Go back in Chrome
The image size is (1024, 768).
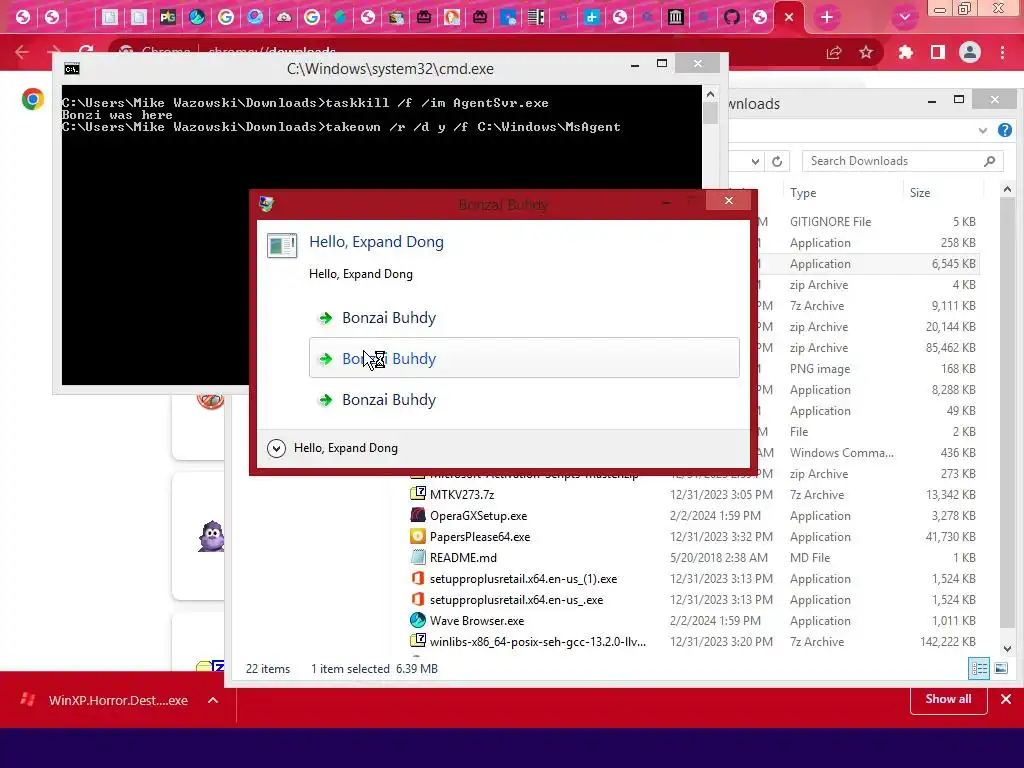click(22, 52)
